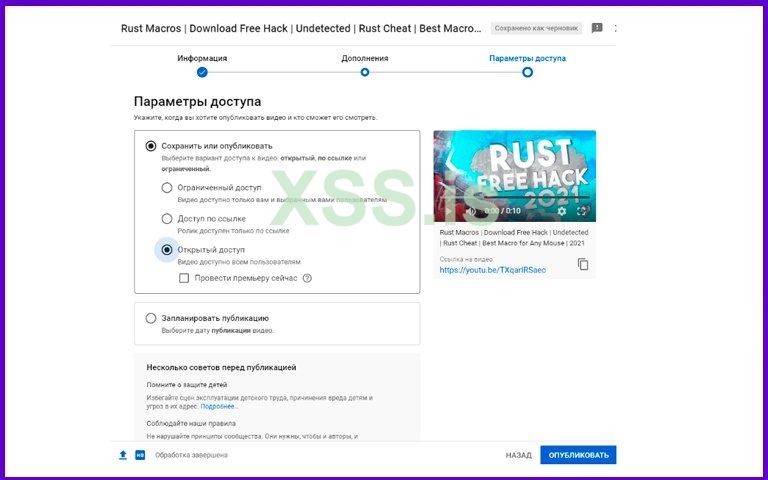Image resolution: width=768 pixels, height=480 pixels.
Task: Open the Подробнее link about child safety
Action: (x=219, y=407)
